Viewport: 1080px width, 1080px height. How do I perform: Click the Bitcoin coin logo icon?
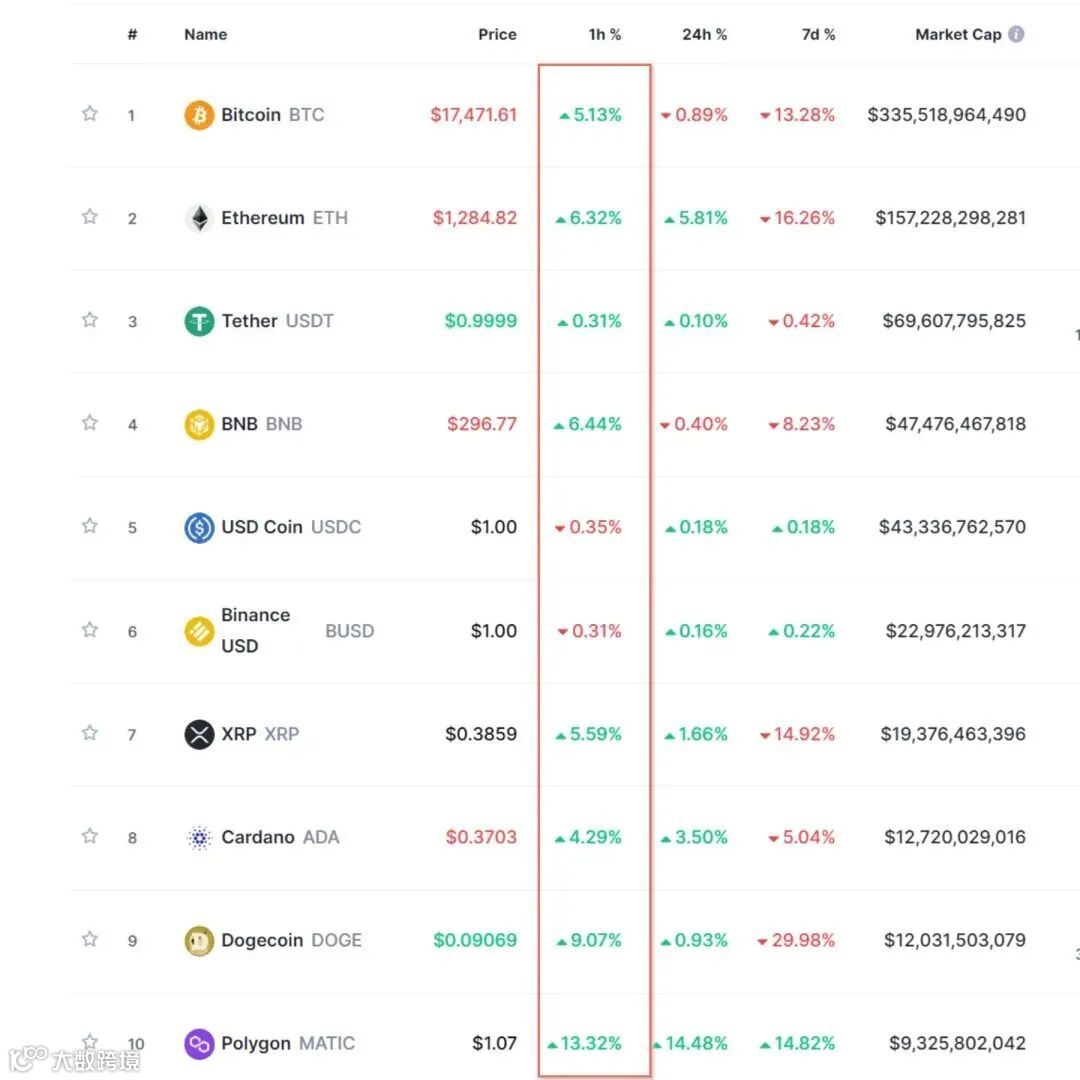point(199,115)
